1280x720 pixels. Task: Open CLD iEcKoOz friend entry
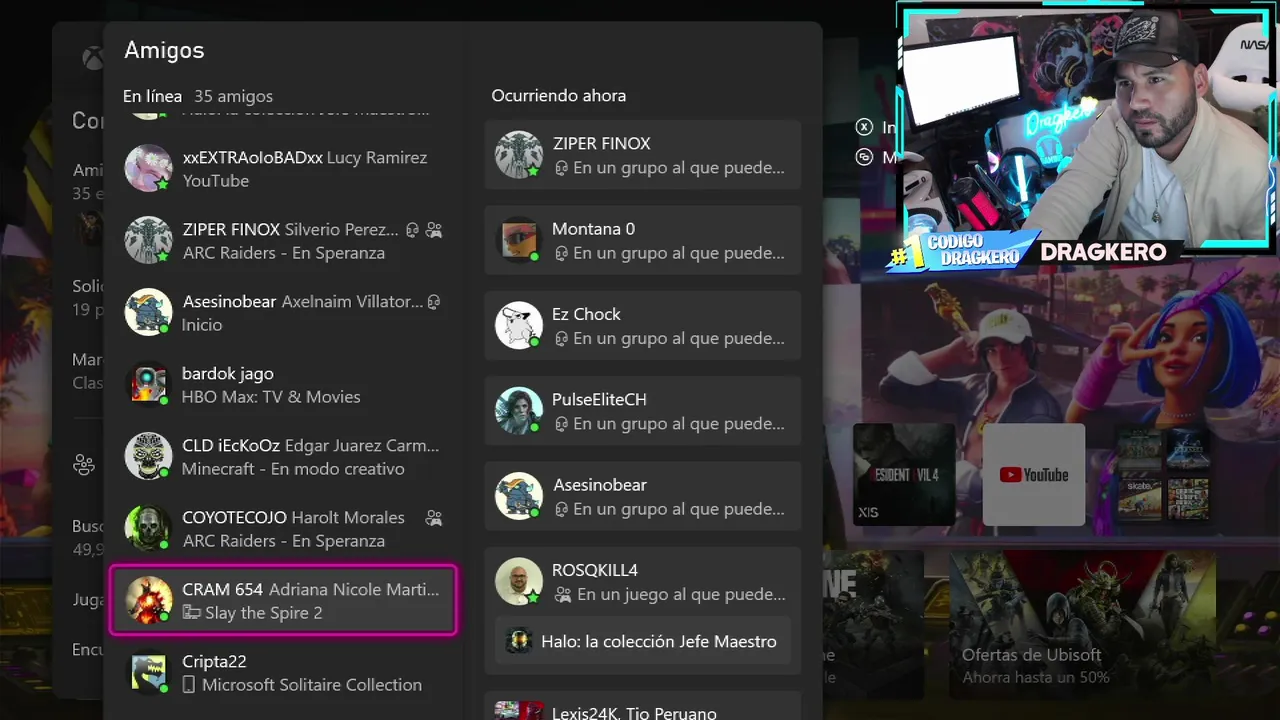click(x=283, y=457)
